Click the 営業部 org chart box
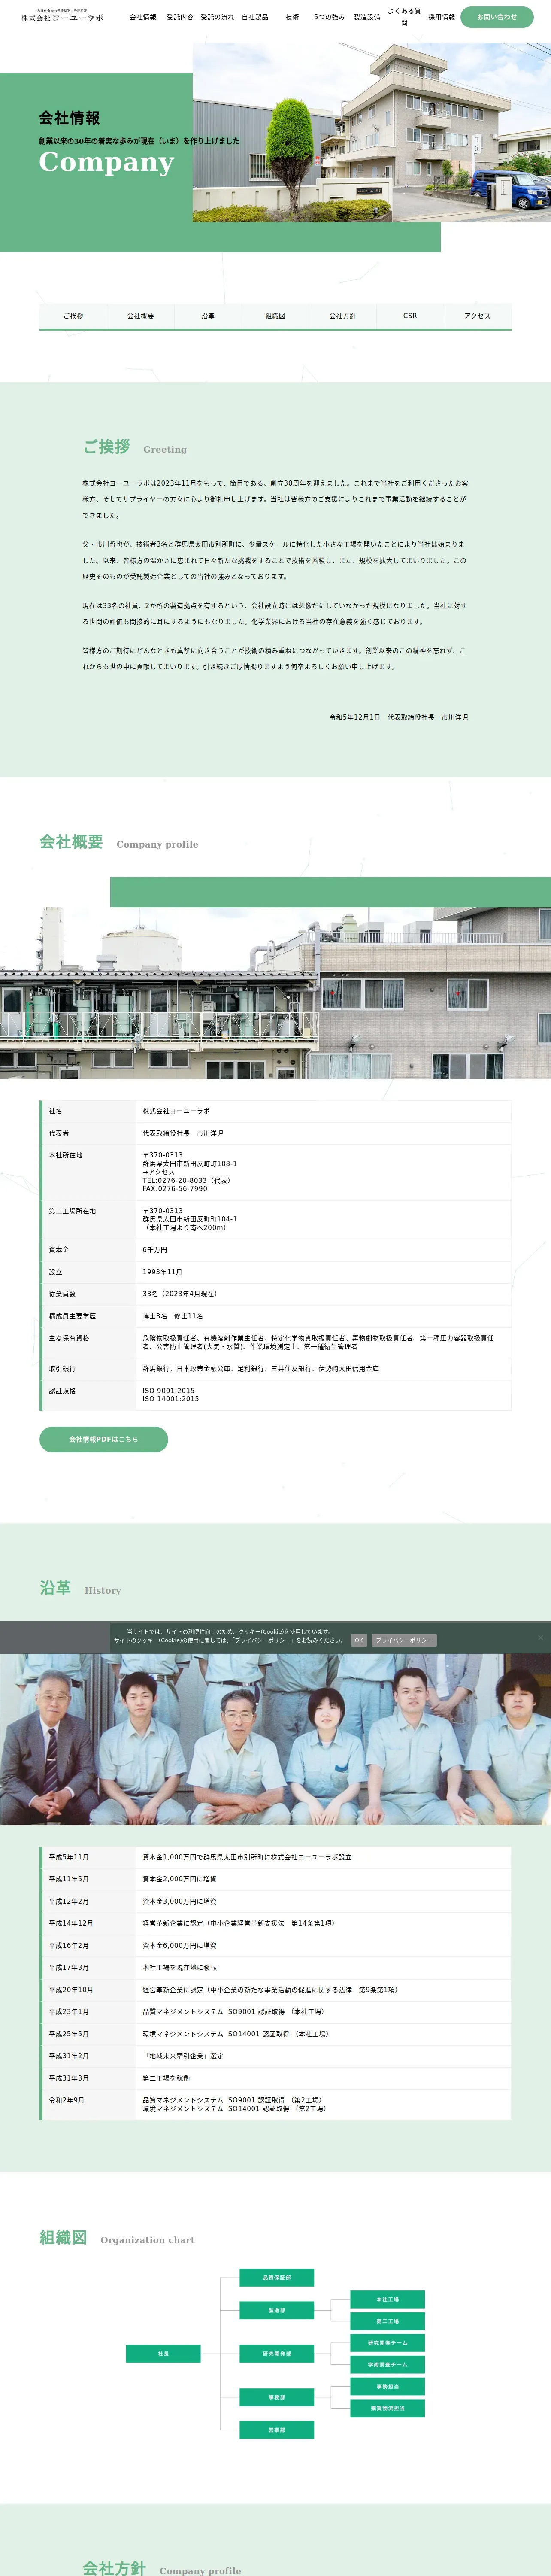This screenshot has height=2576, width=551. [x=277, y=2430]
